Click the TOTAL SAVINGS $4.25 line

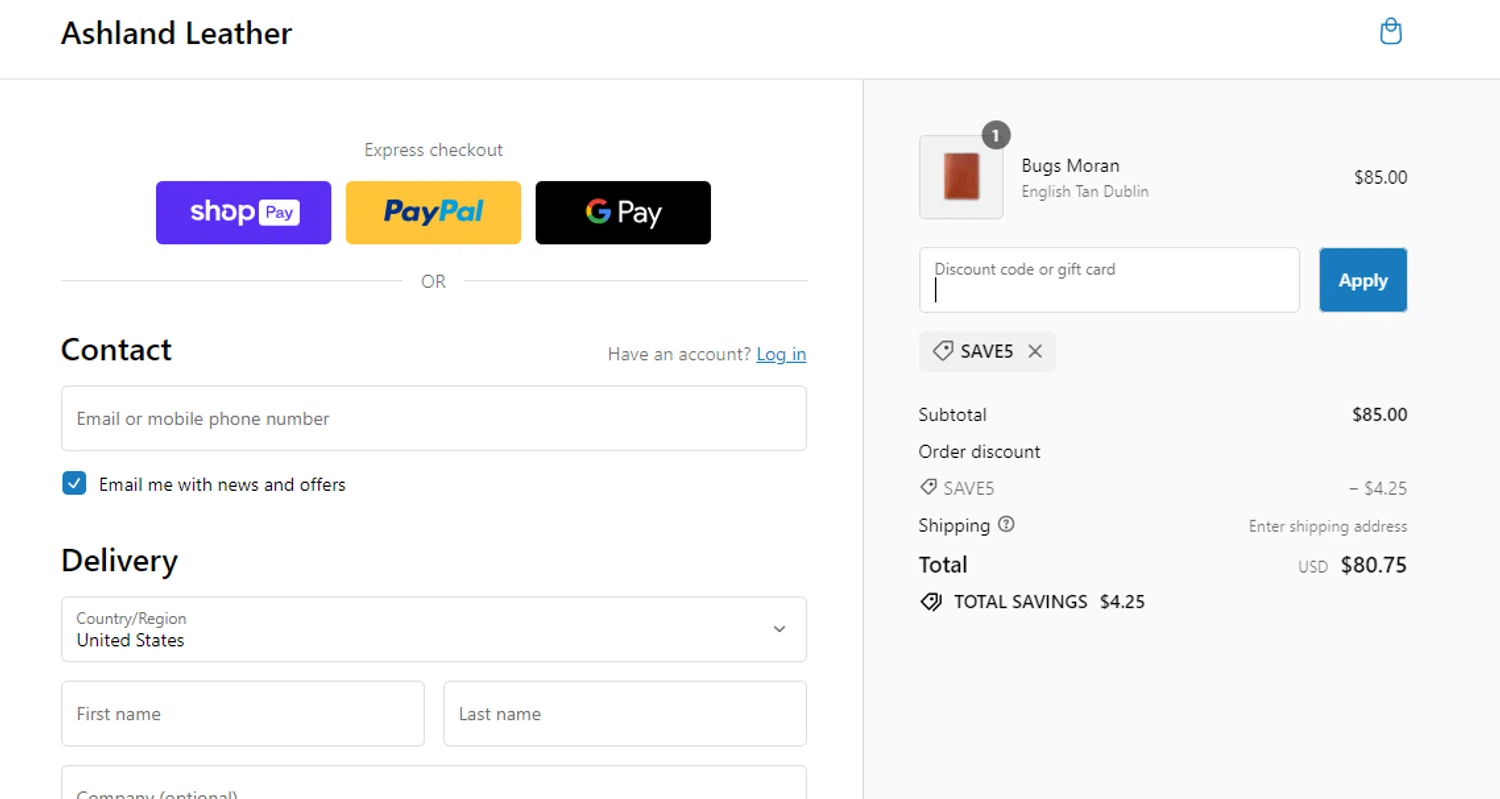point(1032,602)
